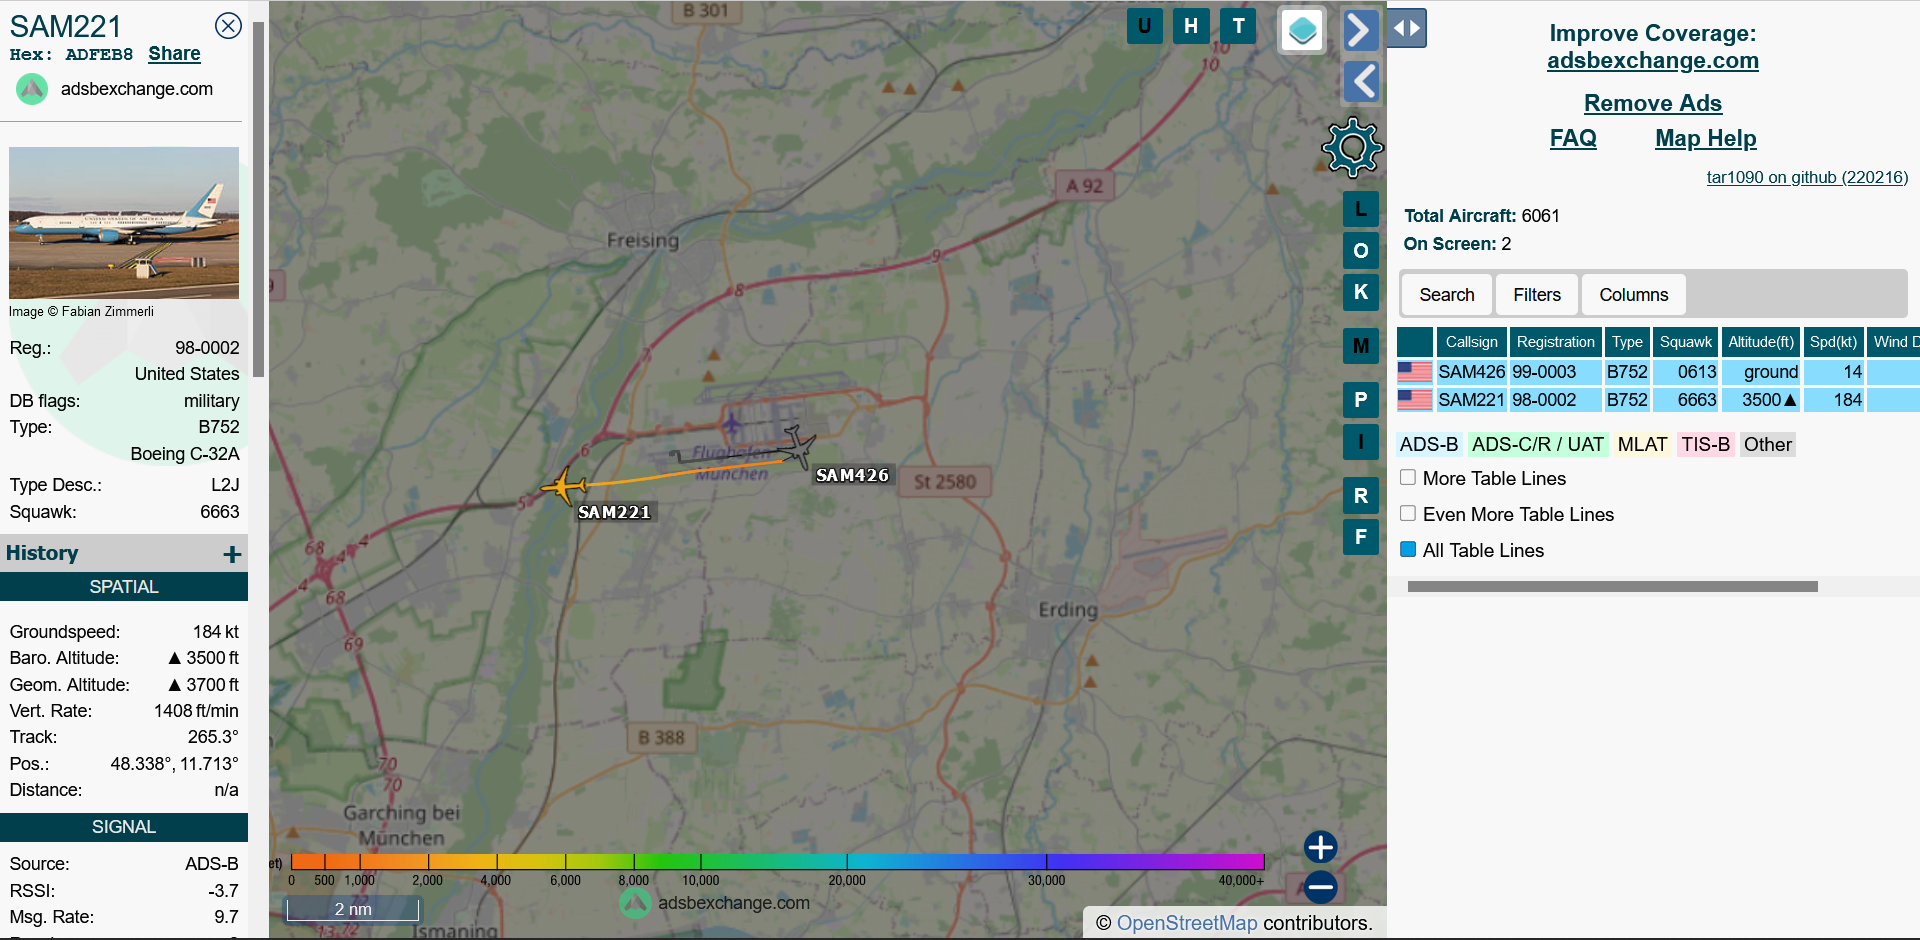1920x940 pixels.
Task: Close the SAM221 info panel
Action: click(x=229, y=26)
